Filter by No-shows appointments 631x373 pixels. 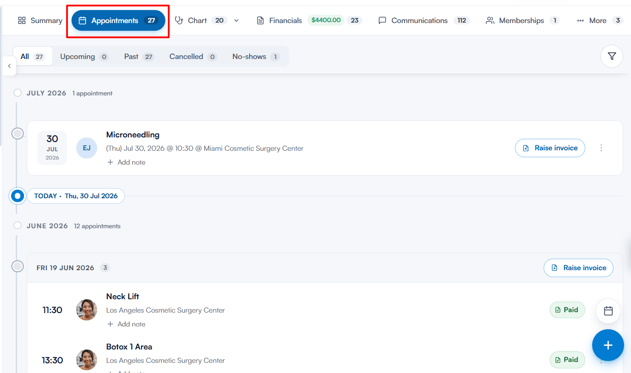click(256, 56)
